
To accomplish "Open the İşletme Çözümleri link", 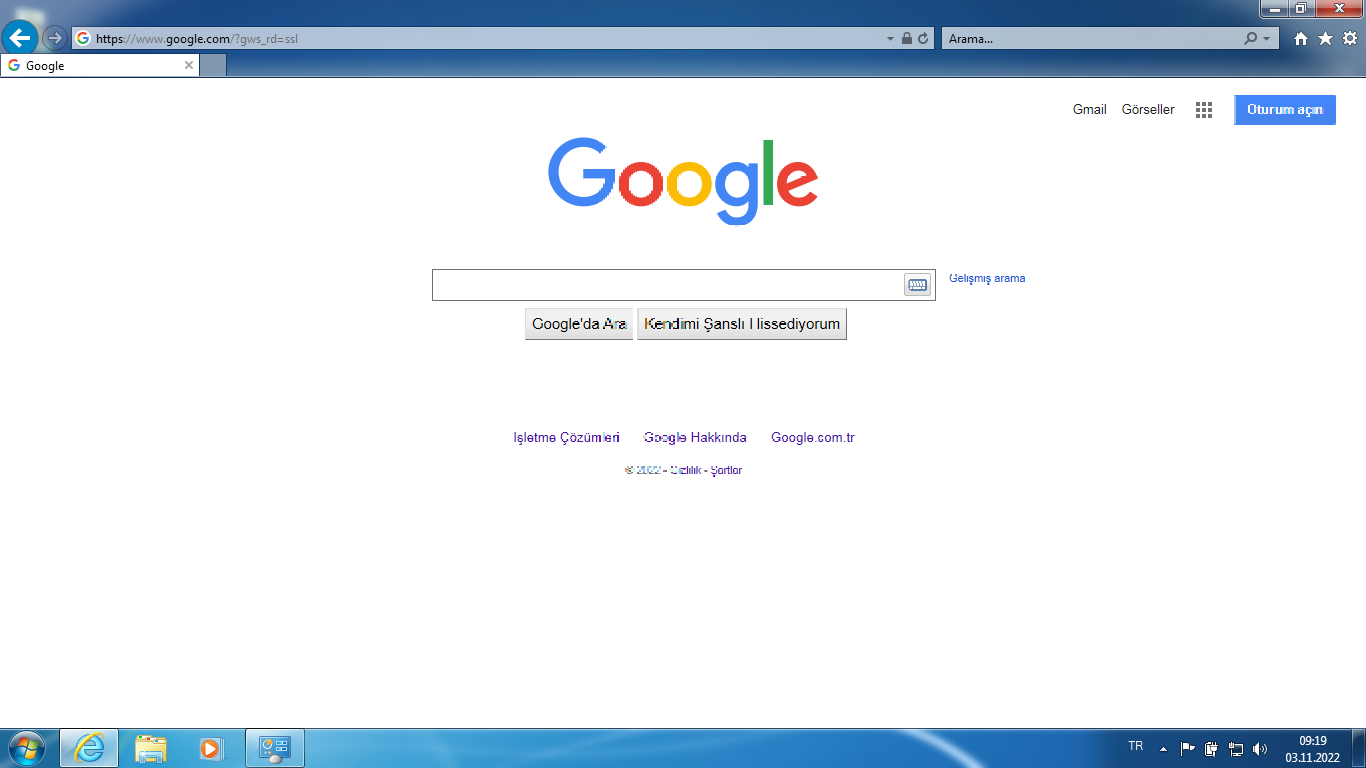I will tap(567, 438).
